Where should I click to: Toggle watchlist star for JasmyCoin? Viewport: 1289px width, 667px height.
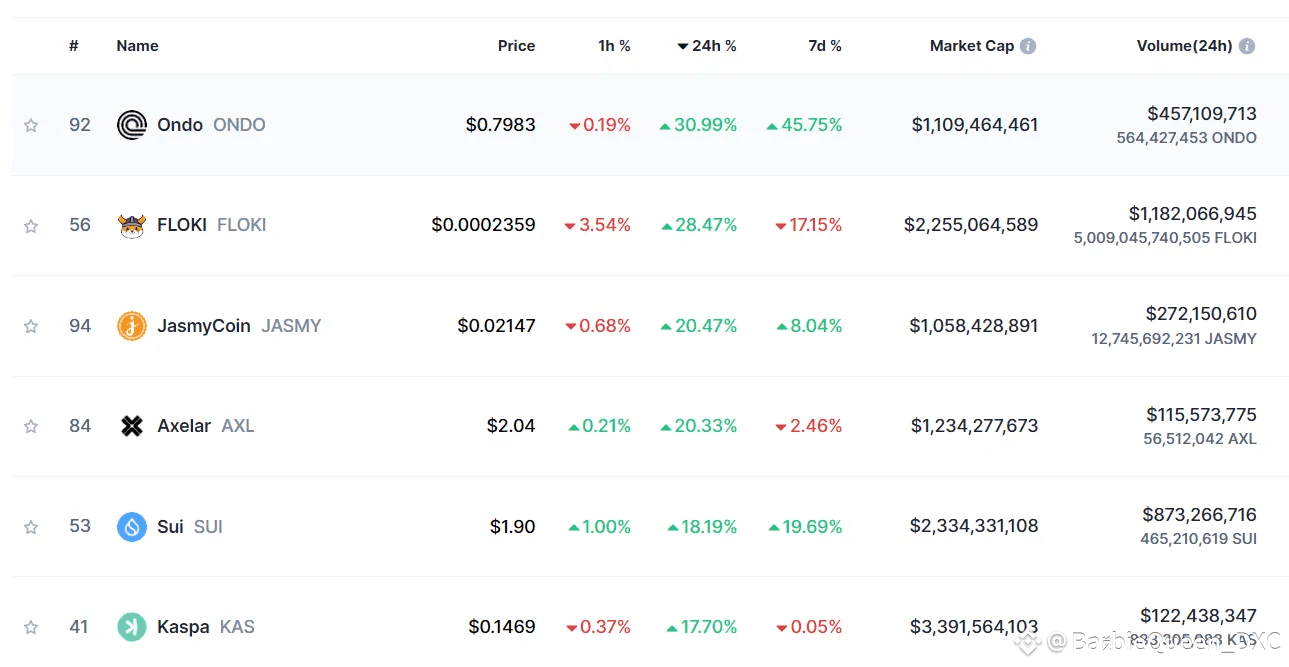[31, 326]
